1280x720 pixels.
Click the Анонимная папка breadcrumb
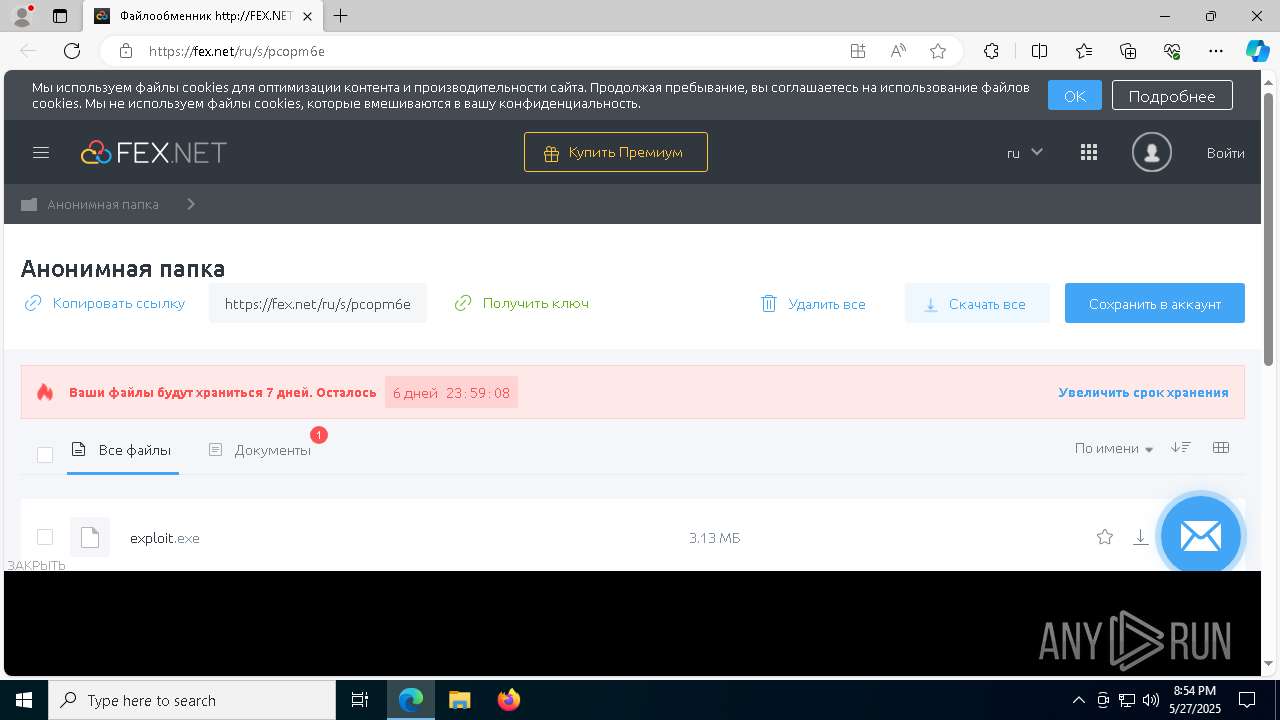[103, 204]
